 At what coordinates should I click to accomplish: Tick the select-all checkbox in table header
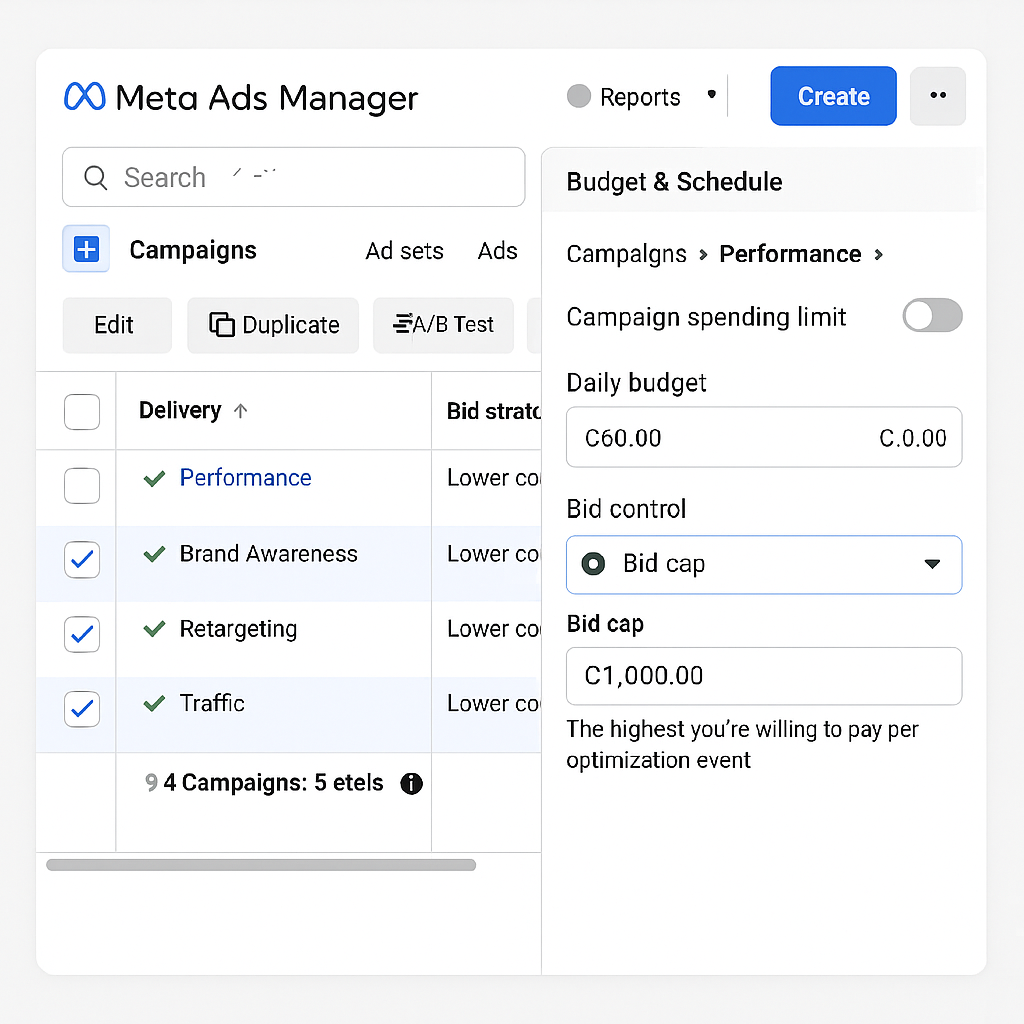click(82, 411)
